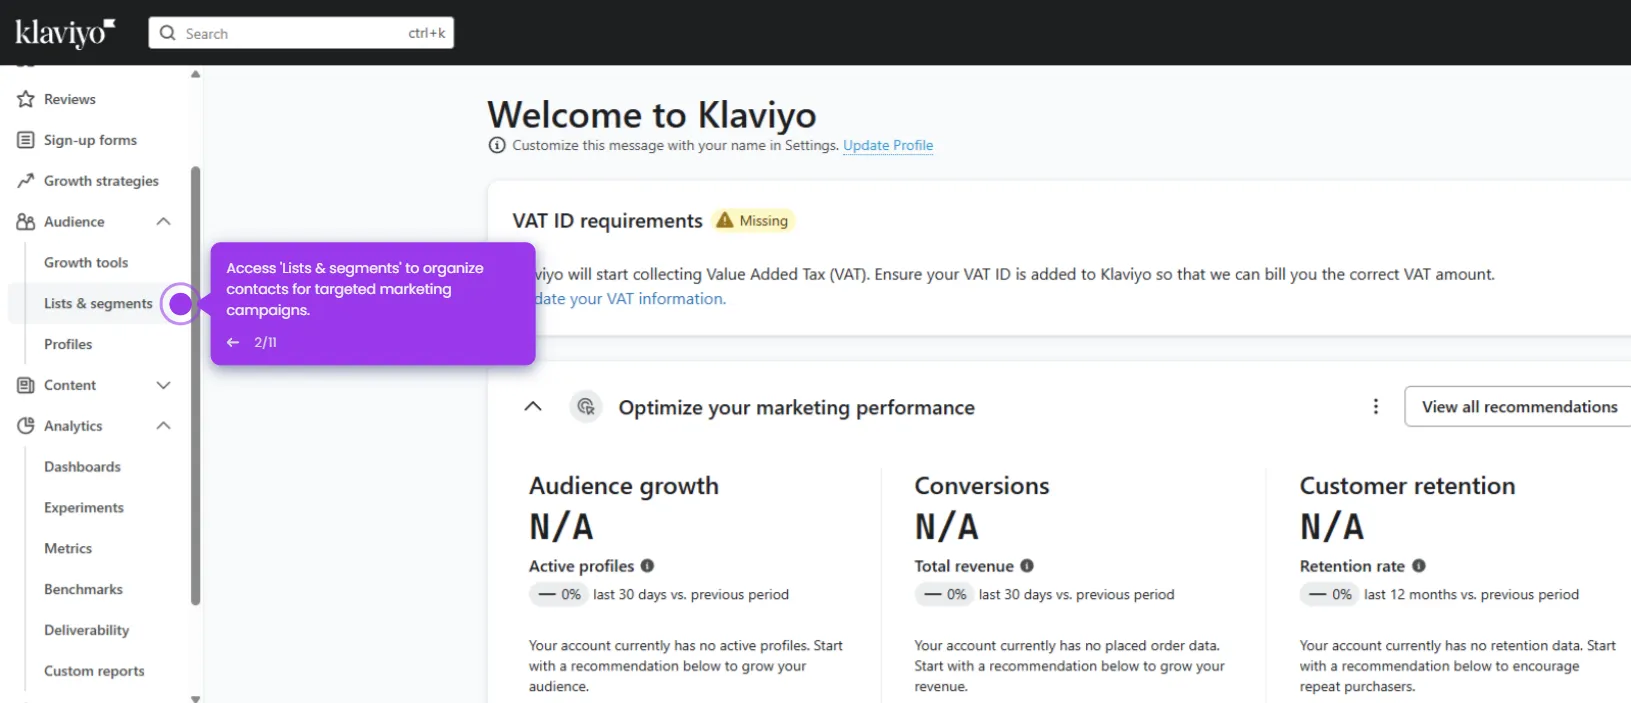Click the info icon near Customize message
This screenshot has width=1631, height=703.
click(497, 145)
